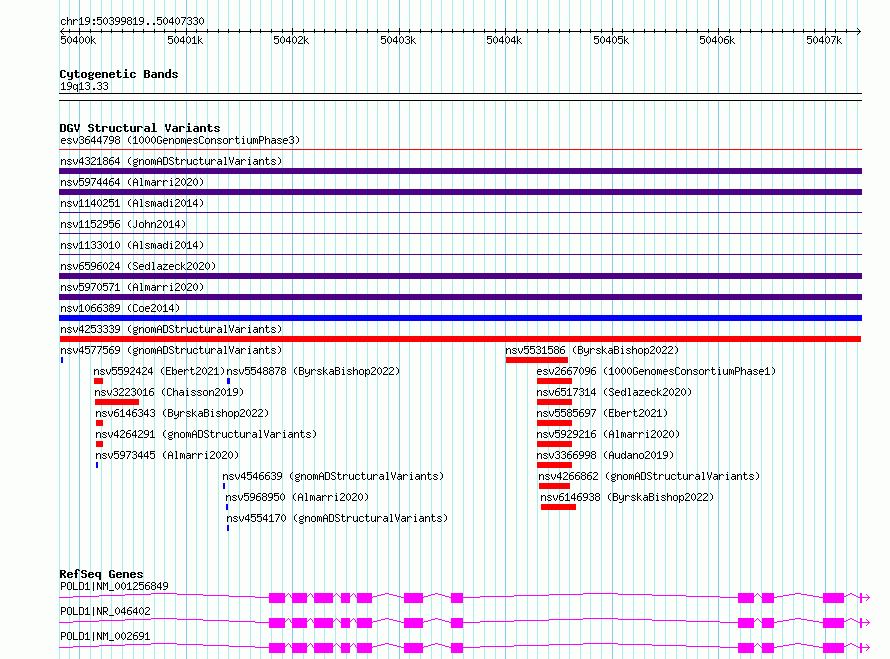Screen dimensions: 890x659
Task: Select nsv3223016 (Chaisson2019) label
Action: point(169,392)
